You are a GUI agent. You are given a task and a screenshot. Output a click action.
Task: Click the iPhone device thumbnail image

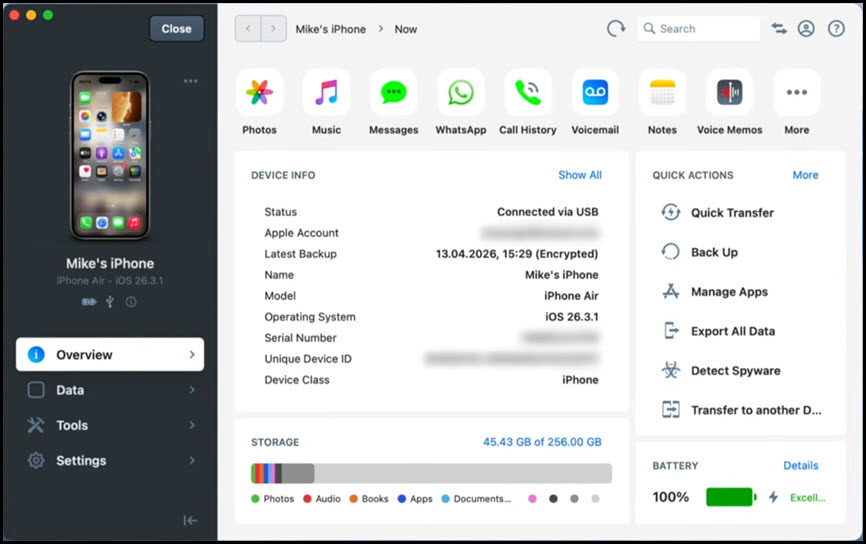[x=110, y=155]
